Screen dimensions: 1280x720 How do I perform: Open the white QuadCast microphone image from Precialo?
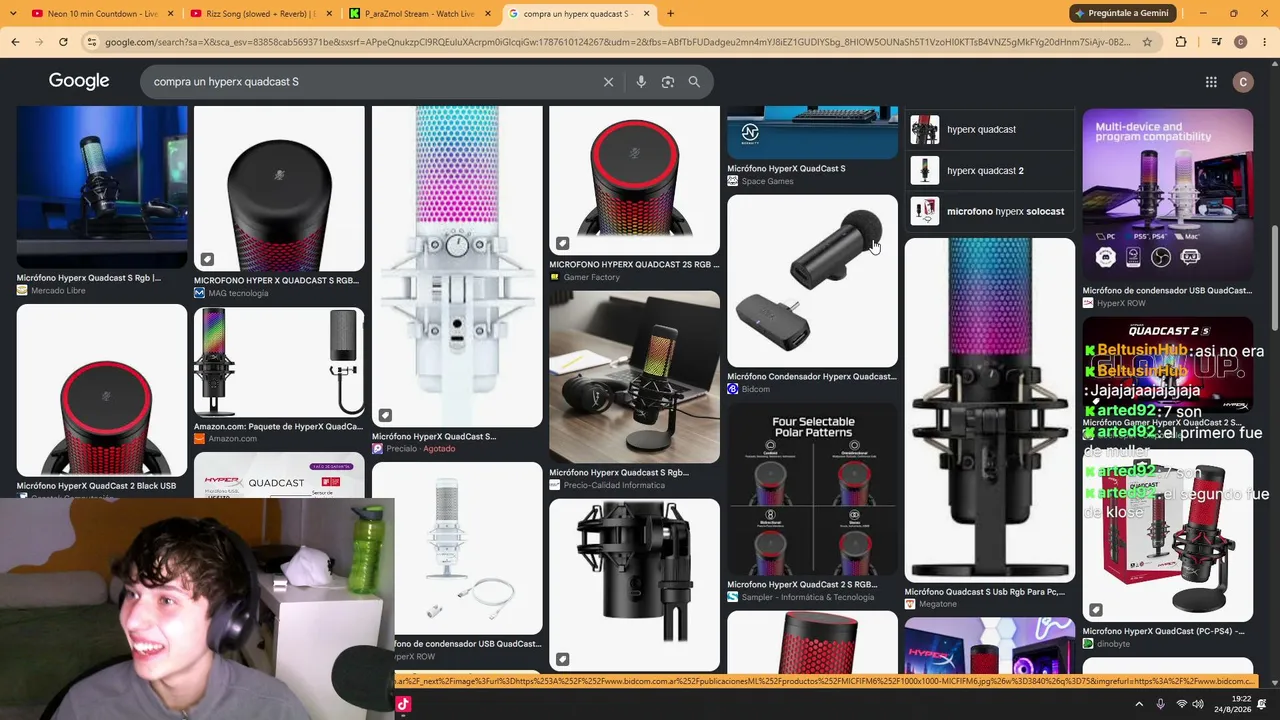pos(457,267)
